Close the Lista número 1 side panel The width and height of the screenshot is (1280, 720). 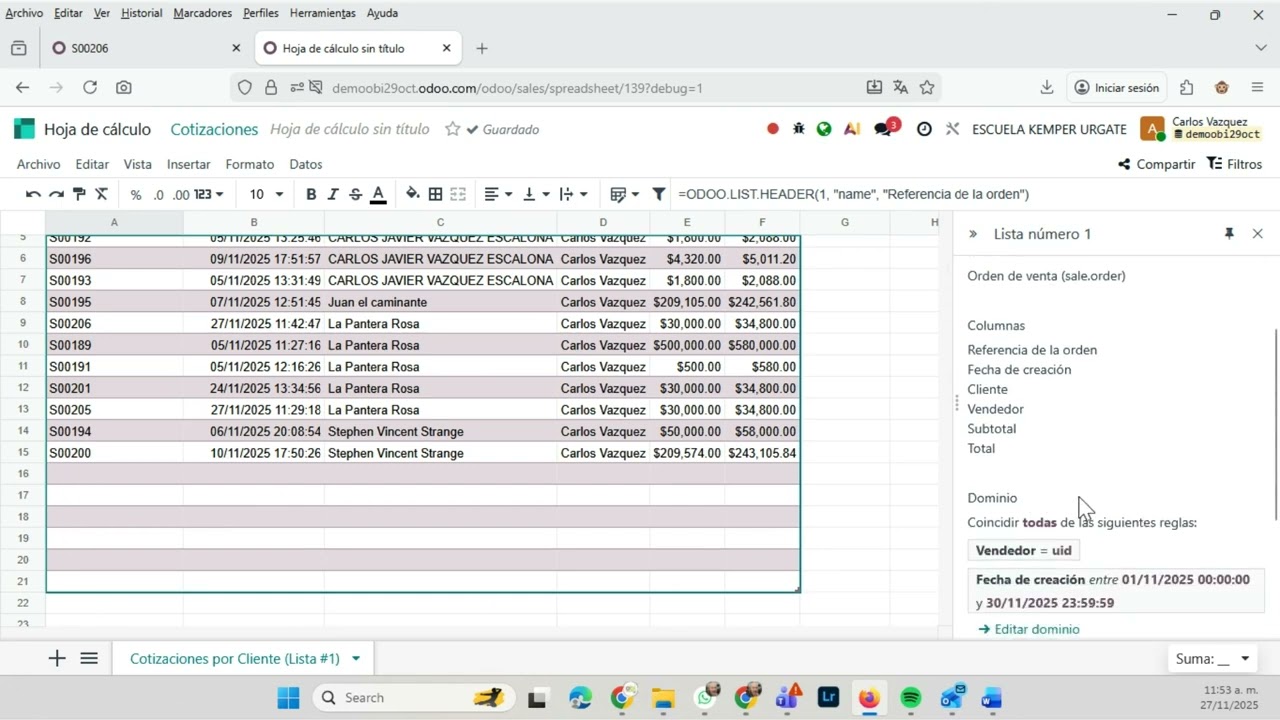click(1258, 233)
